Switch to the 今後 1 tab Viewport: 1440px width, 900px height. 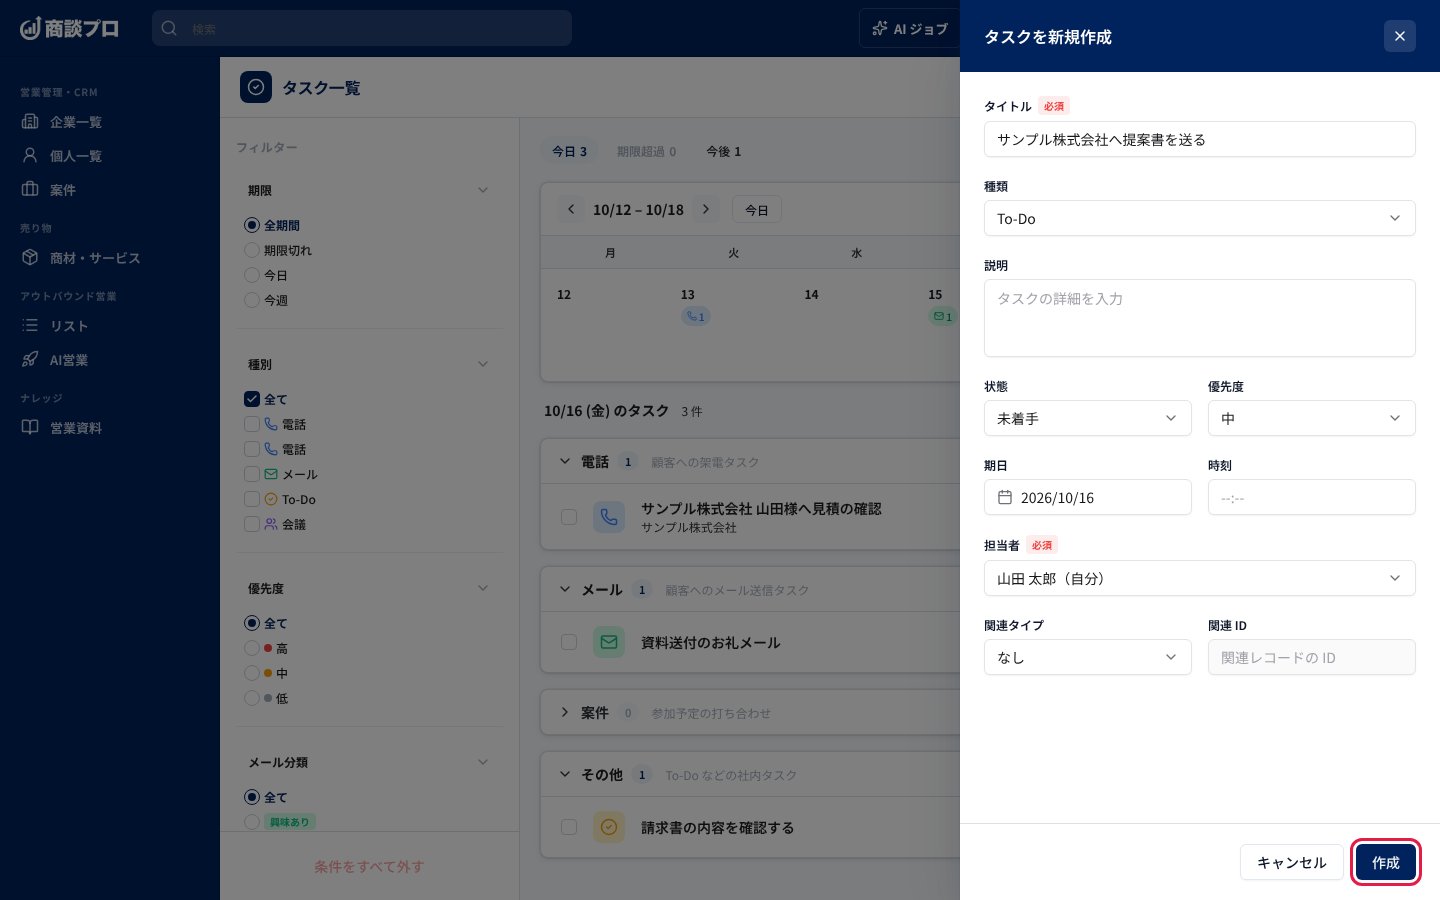[724, 151]
